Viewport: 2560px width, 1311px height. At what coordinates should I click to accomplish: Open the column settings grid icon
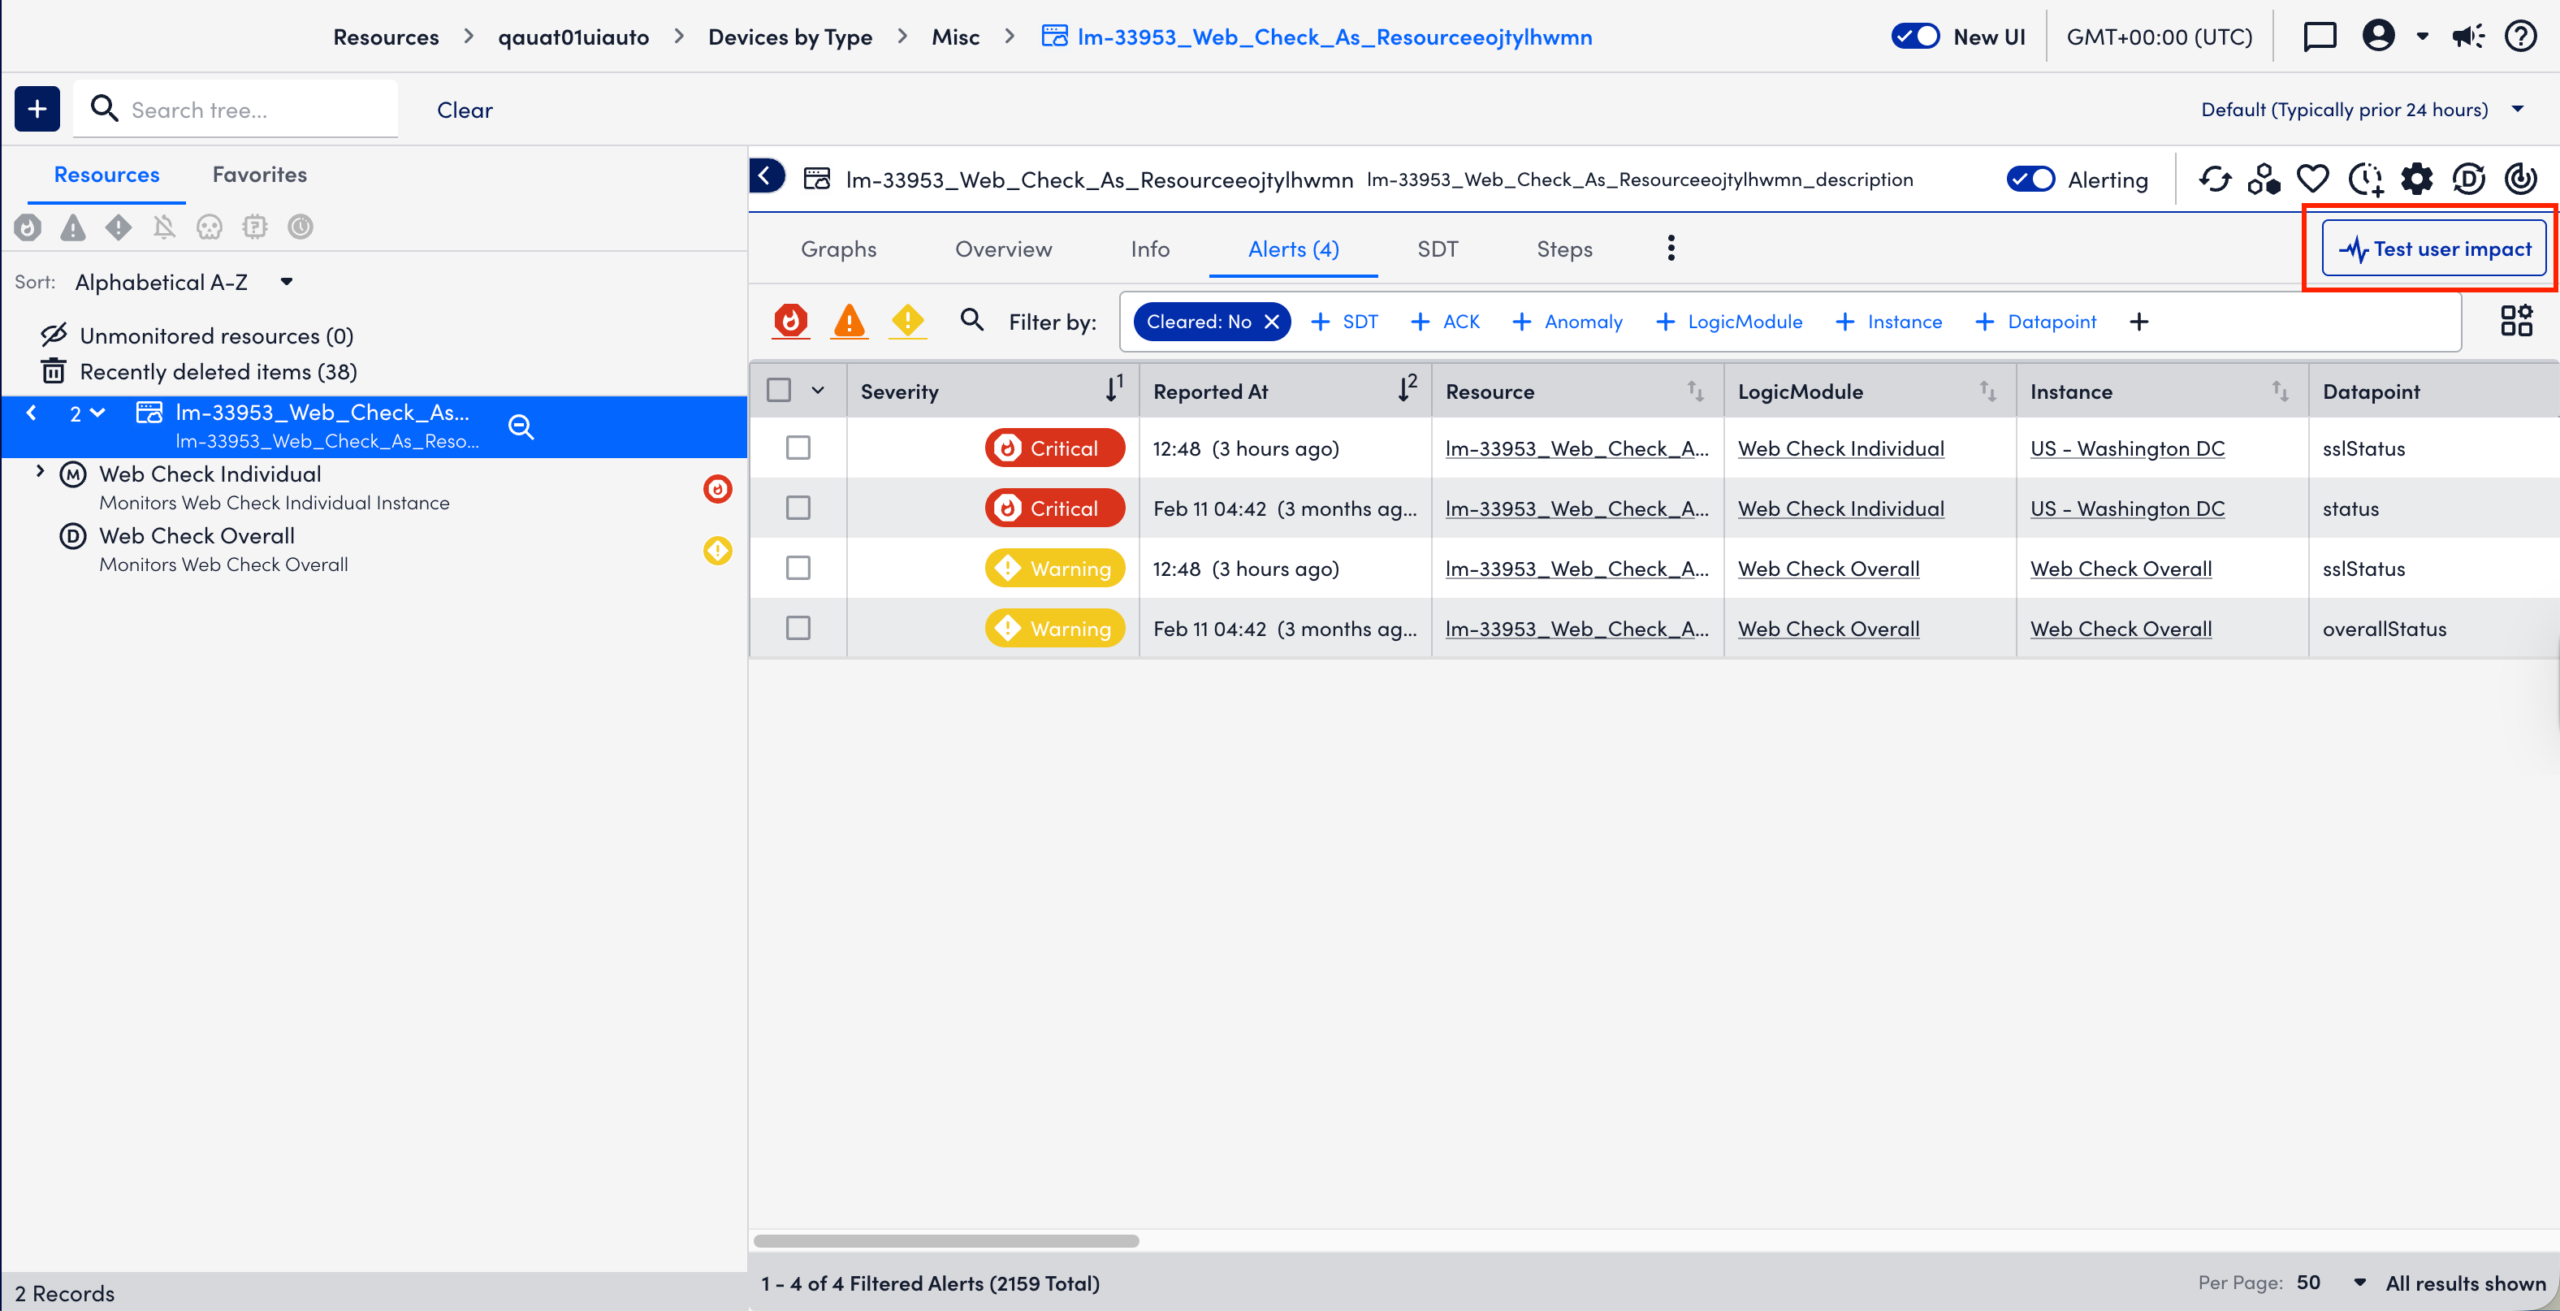[2516, 320]
